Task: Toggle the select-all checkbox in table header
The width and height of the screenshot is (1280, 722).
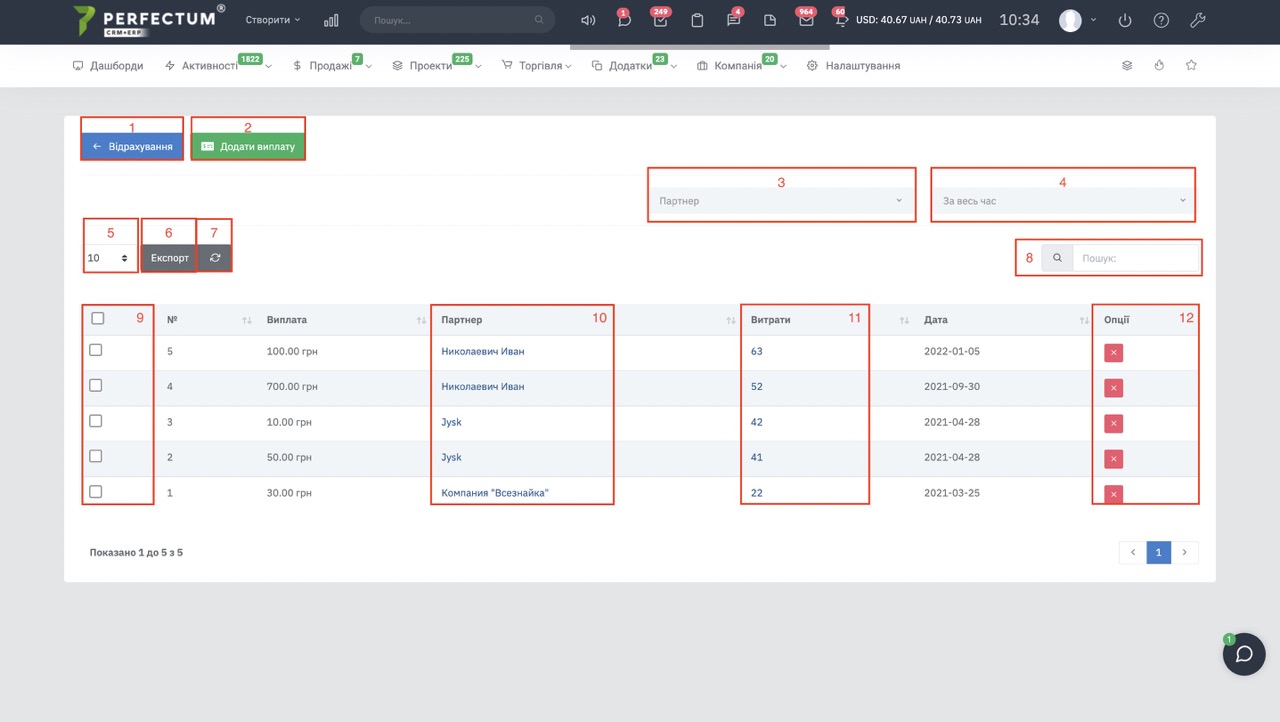Action: pyautogui.click(x=97, y=319)
